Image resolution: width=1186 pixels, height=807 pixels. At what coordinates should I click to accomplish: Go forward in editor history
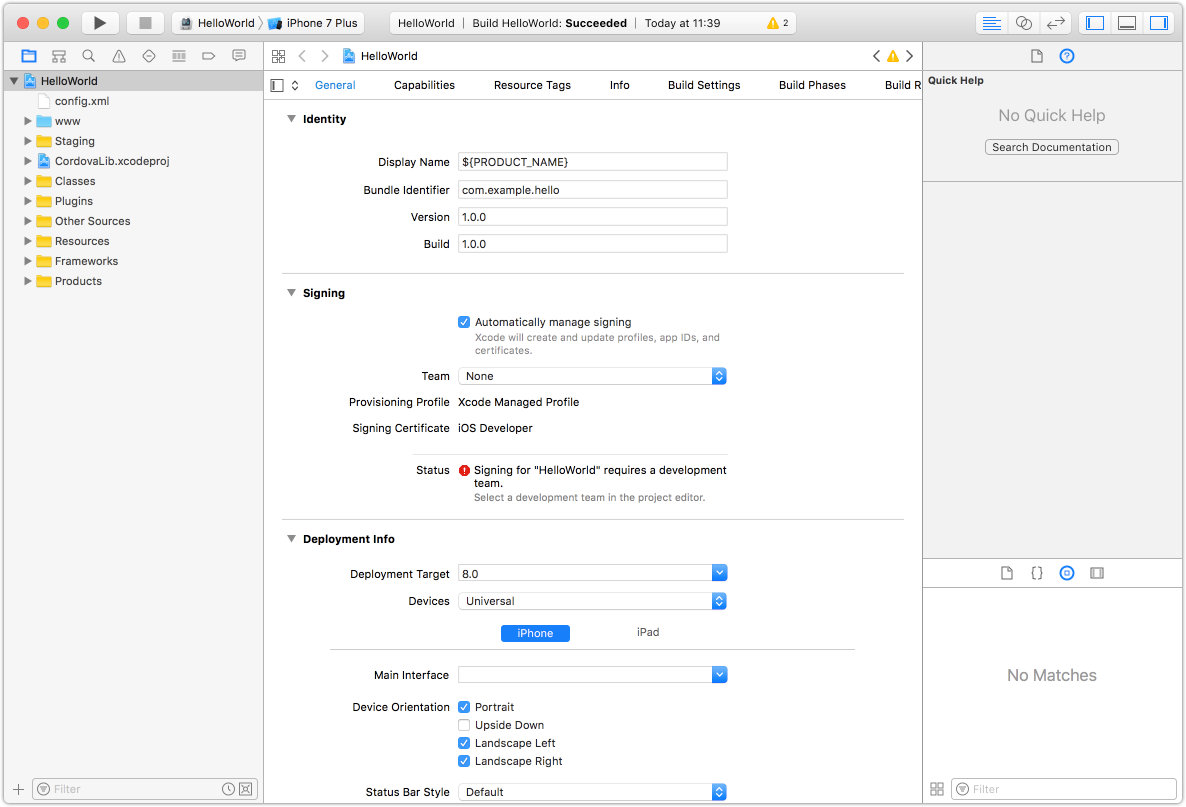pos(324,56)
